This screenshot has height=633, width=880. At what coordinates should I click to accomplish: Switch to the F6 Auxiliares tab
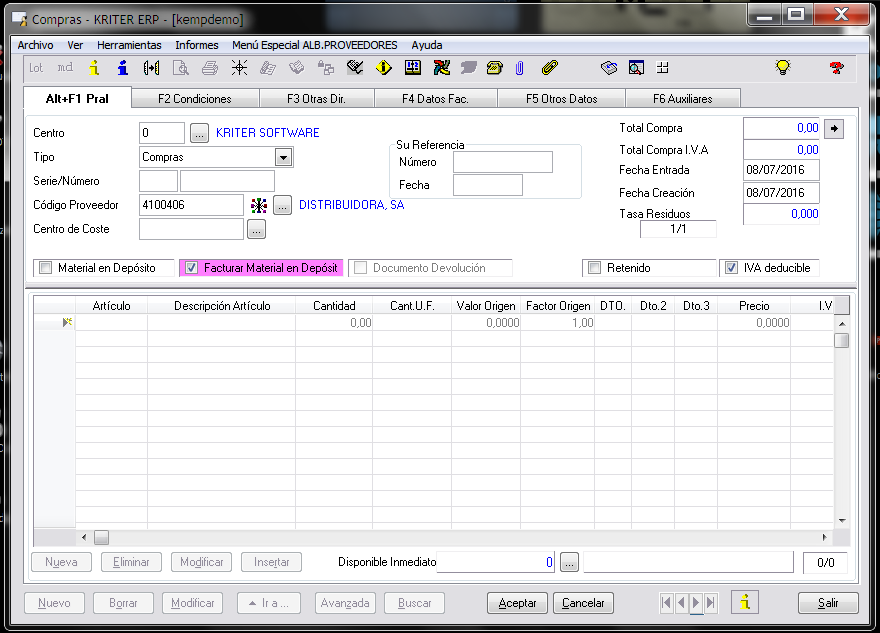682,99
